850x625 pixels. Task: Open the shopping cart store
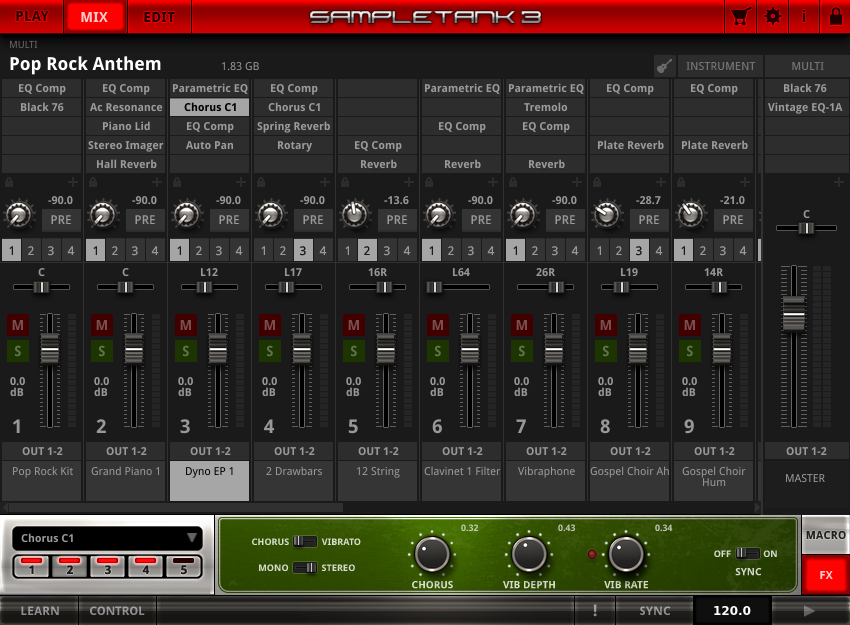(740, 17)
